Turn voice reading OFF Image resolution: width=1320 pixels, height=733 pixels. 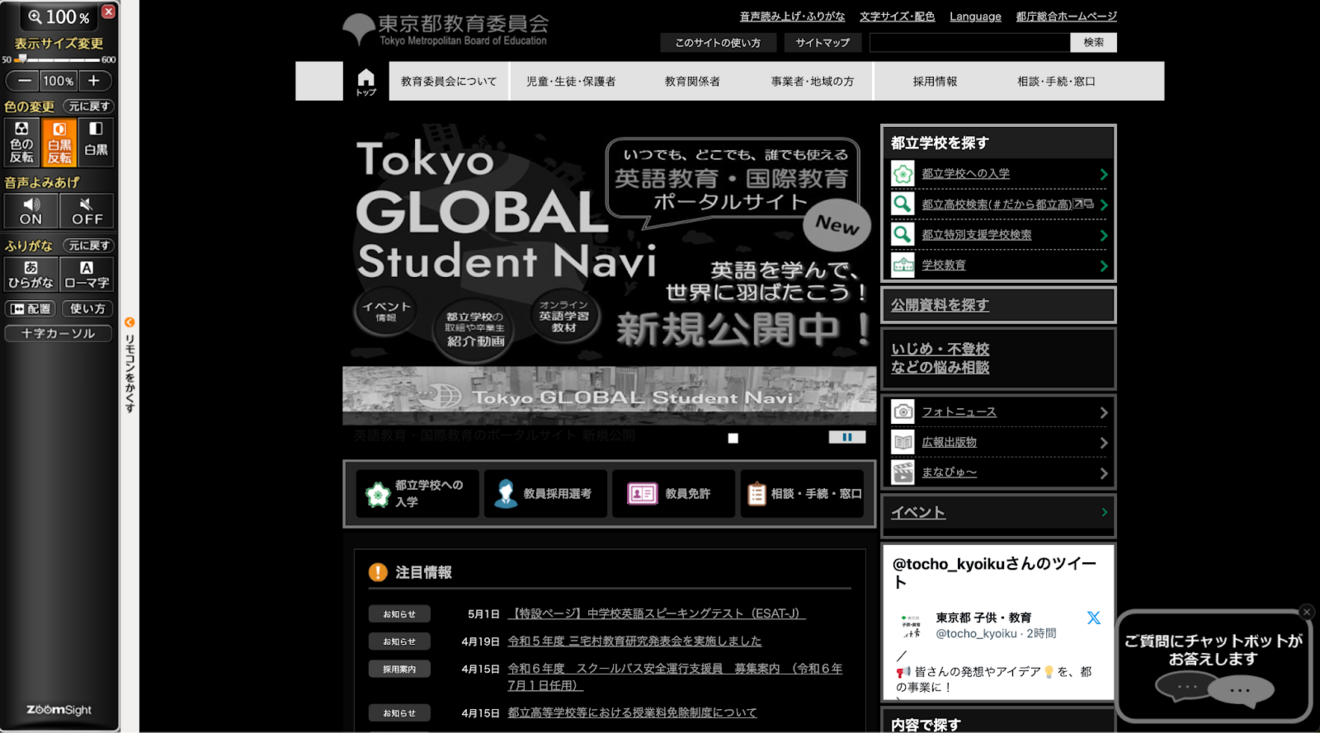(x=87, y=211)
